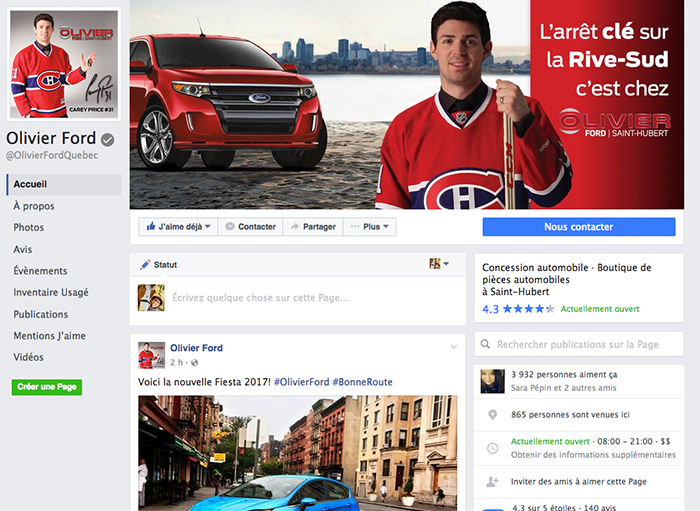Open the J'aime déjà dropdown
This screenshot has width=700, height=511.
(178, 227)
